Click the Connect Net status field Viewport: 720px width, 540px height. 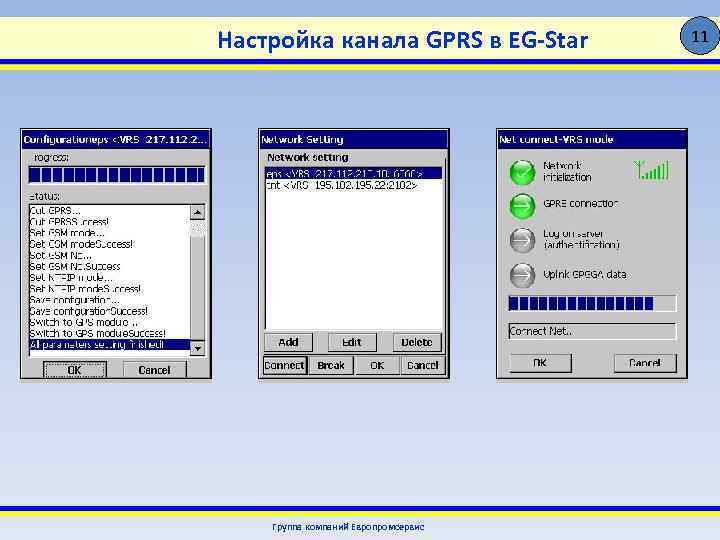click(x=592, y=331)
